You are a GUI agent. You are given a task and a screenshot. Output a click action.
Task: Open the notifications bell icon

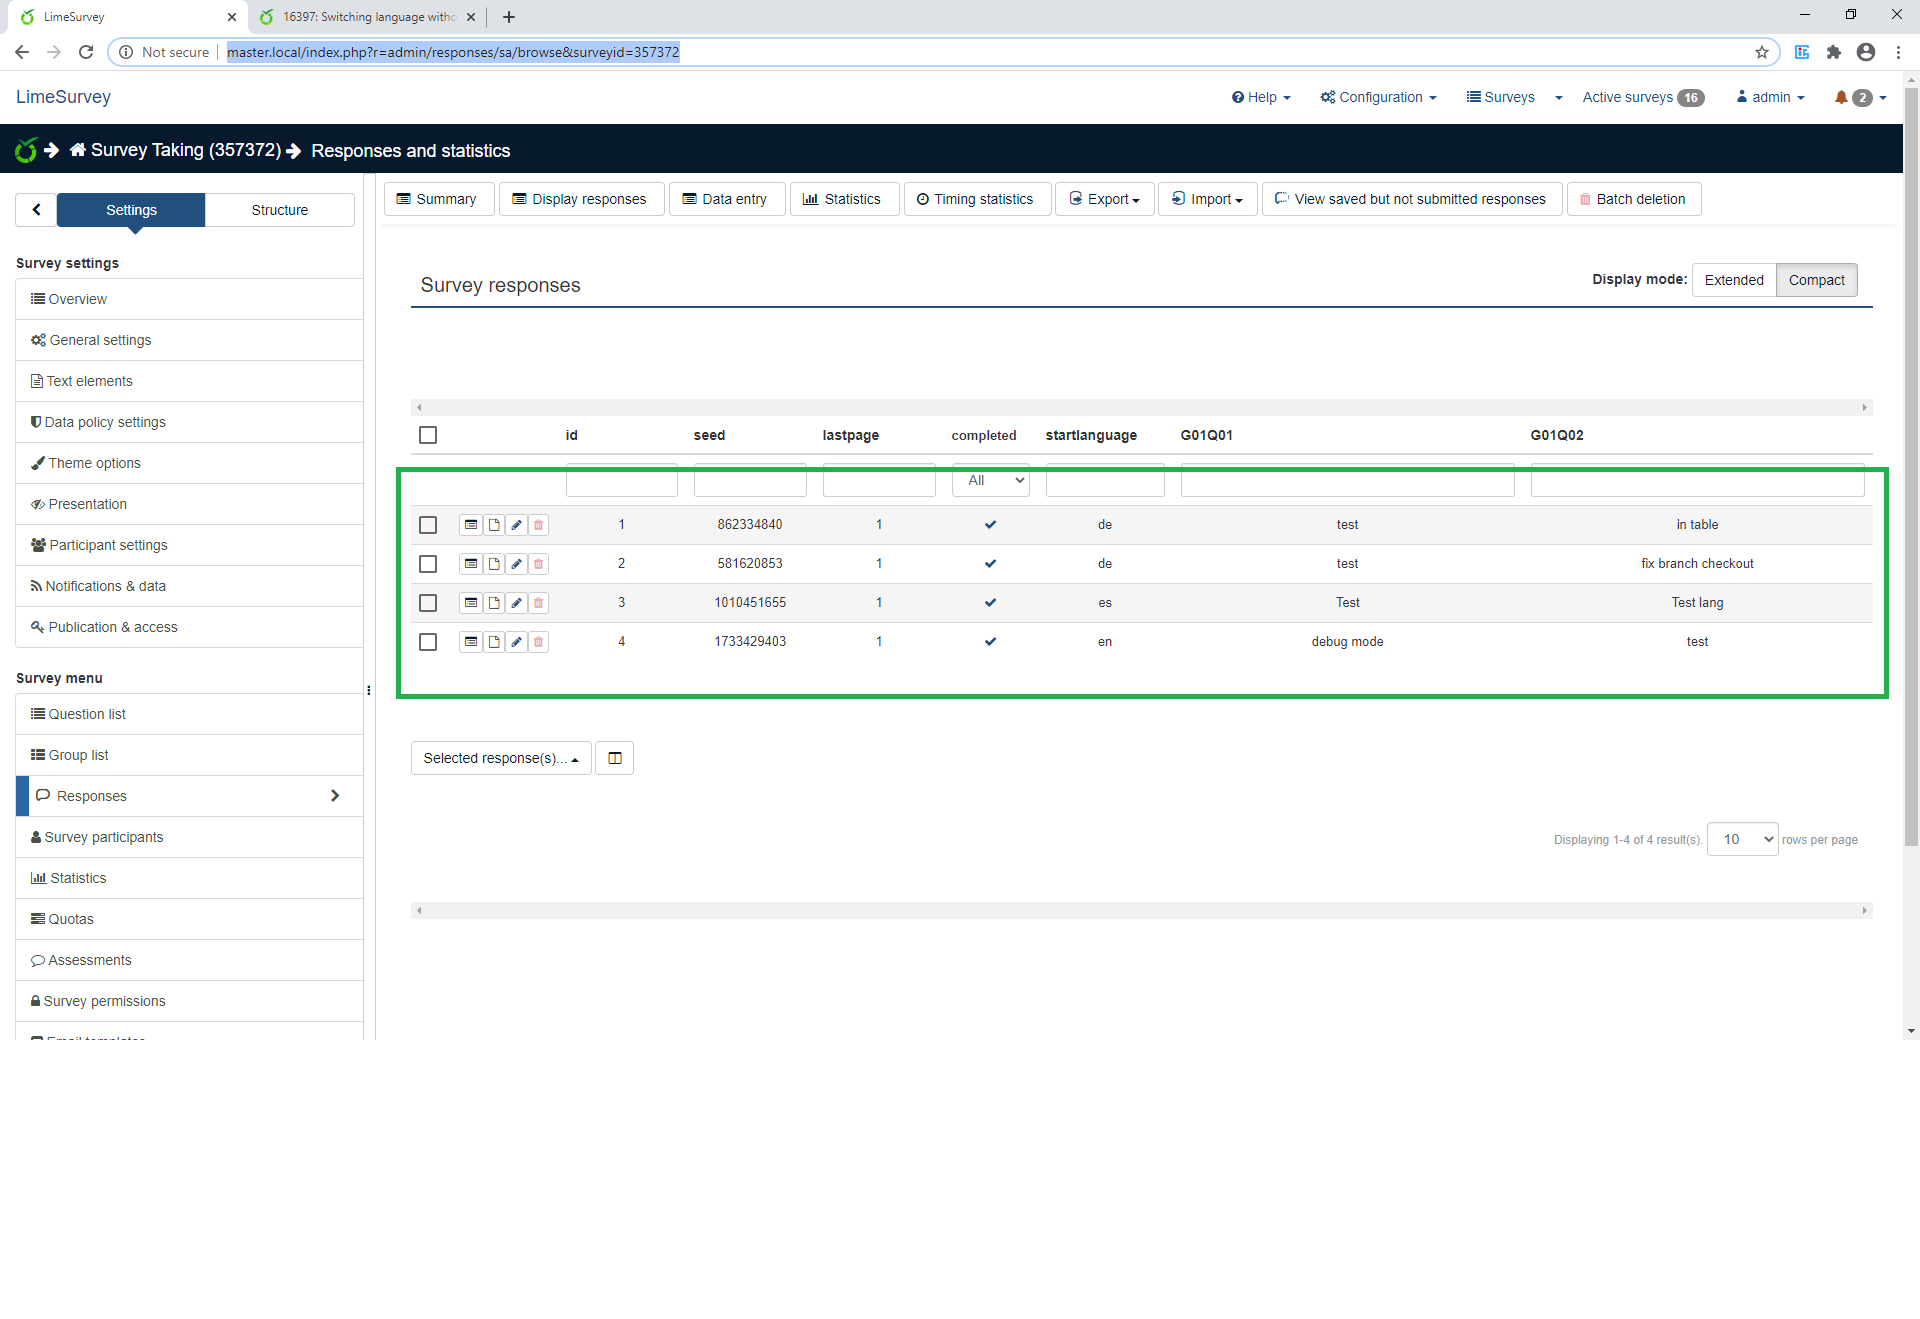[x=1841, y=97]
